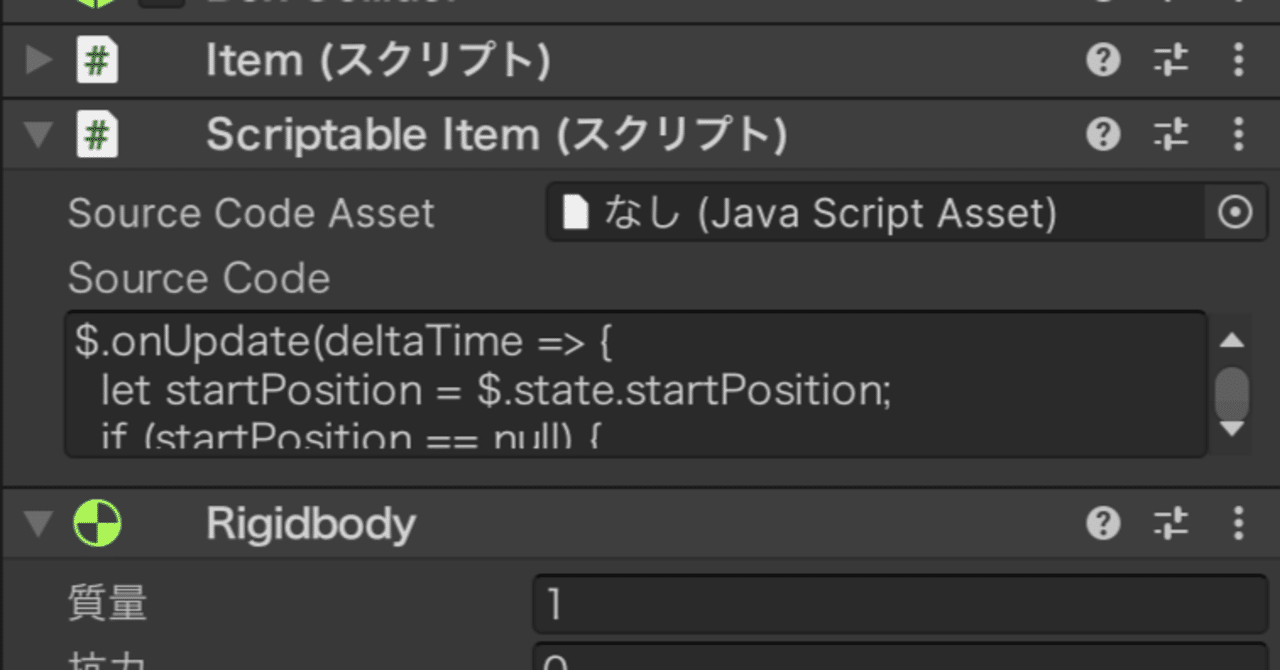Open presets for the Rigidbody component
This screenshot has width=1280, height=670.
tap(1170, 523)
